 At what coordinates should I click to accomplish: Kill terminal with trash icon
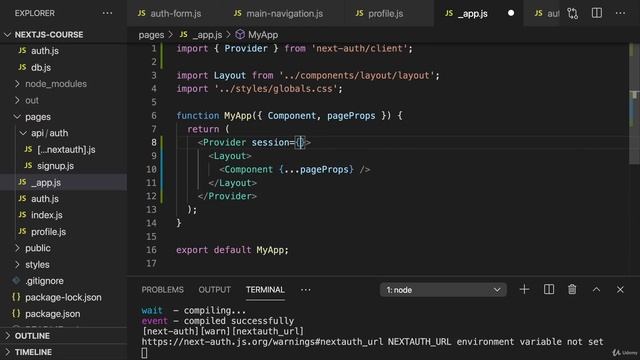pyautogui.click(x=572, y=289)
